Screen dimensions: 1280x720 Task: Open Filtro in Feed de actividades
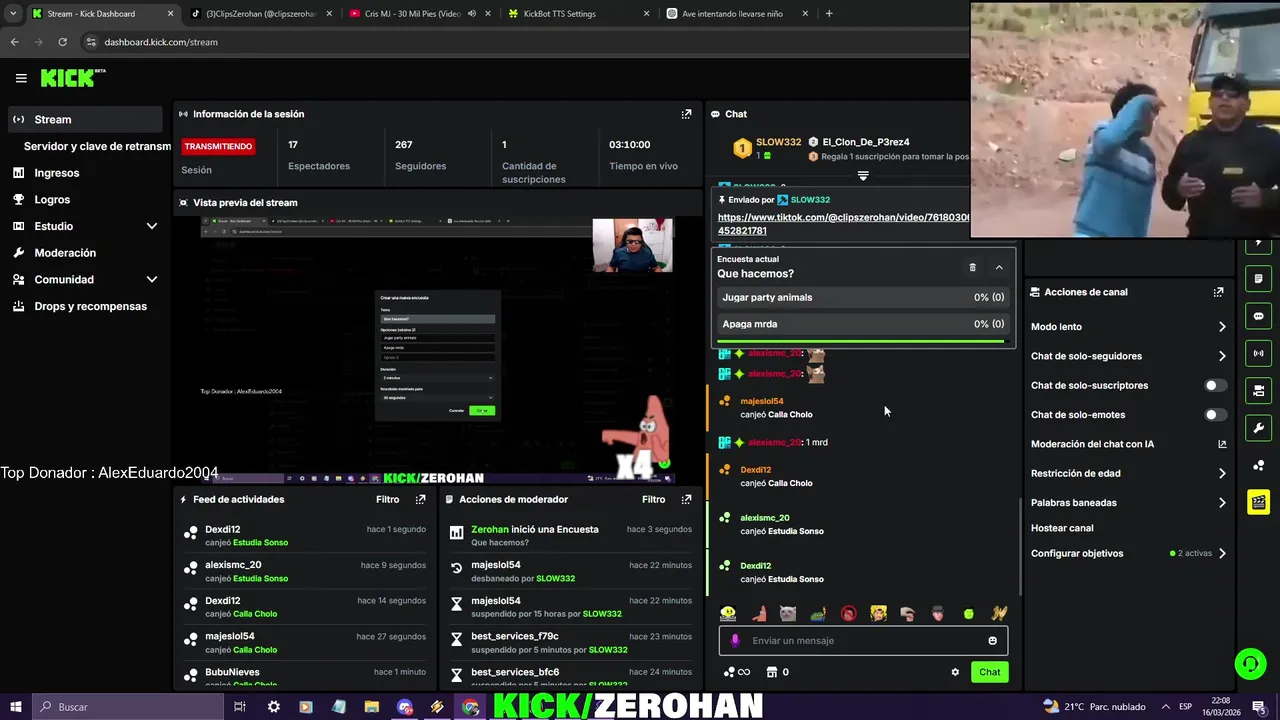(387, 499)
